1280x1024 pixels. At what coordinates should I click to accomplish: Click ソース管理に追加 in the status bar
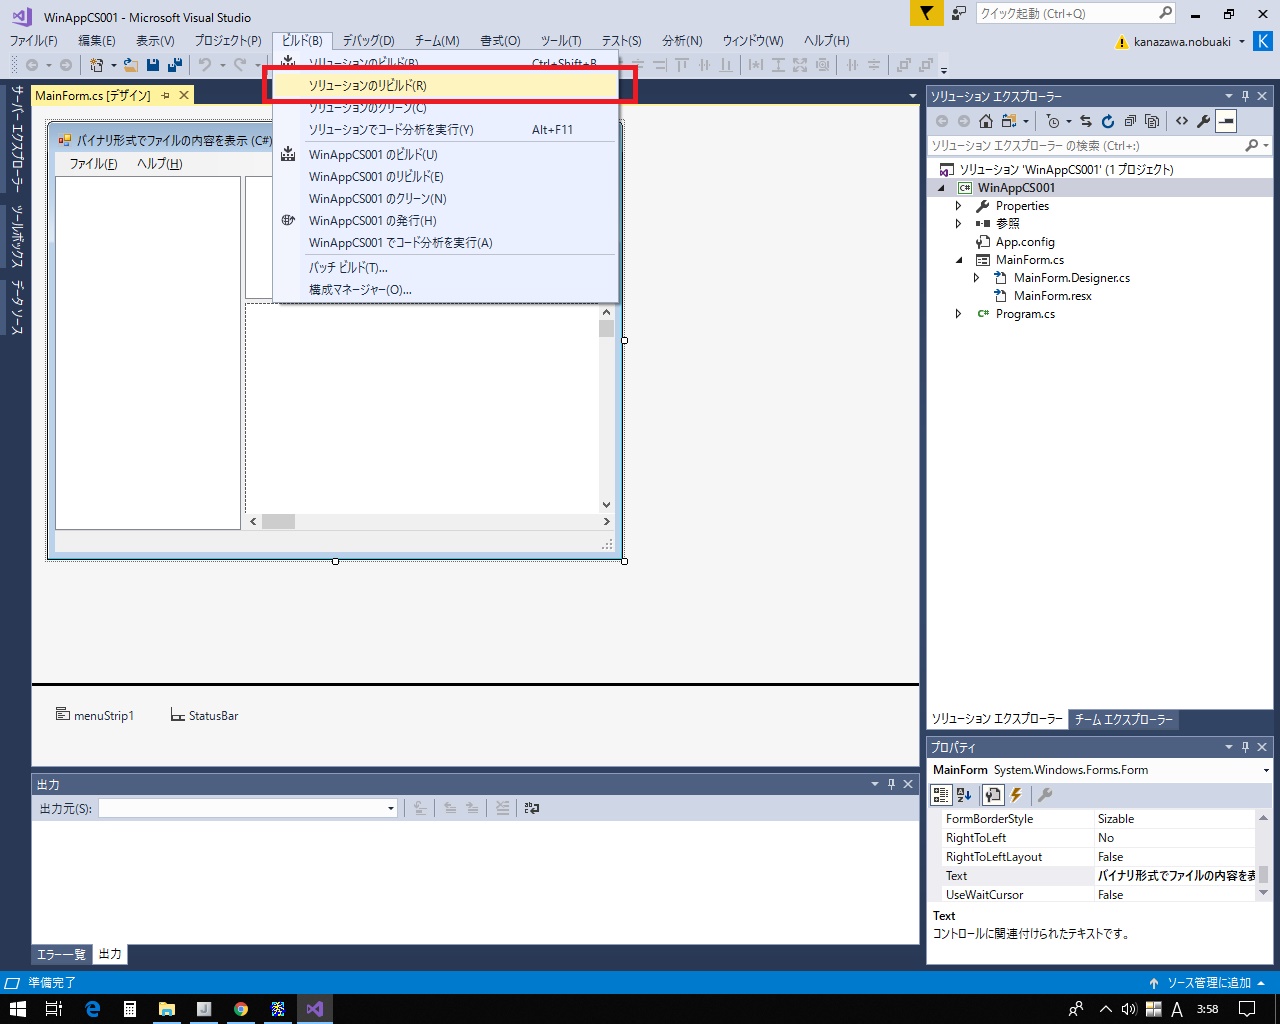[1209, 983]
